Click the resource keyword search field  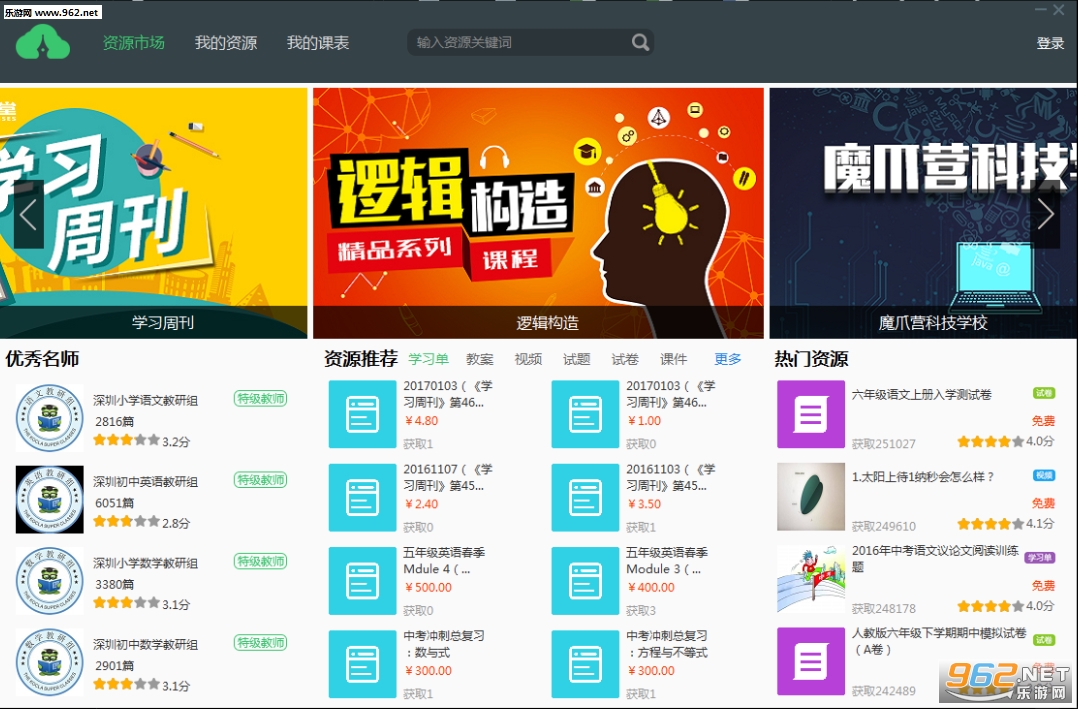tap(530, 43)
